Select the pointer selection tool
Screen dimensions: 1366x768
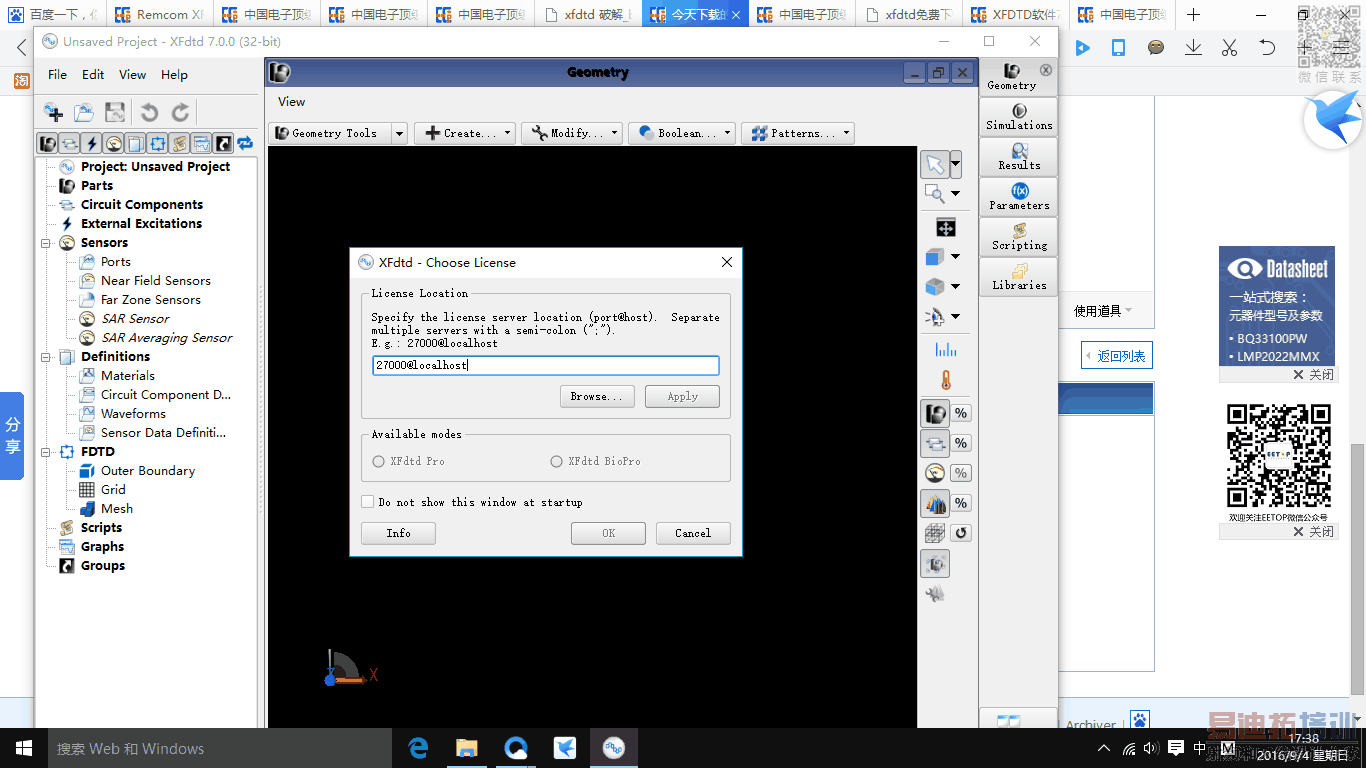tap(935, 164)
